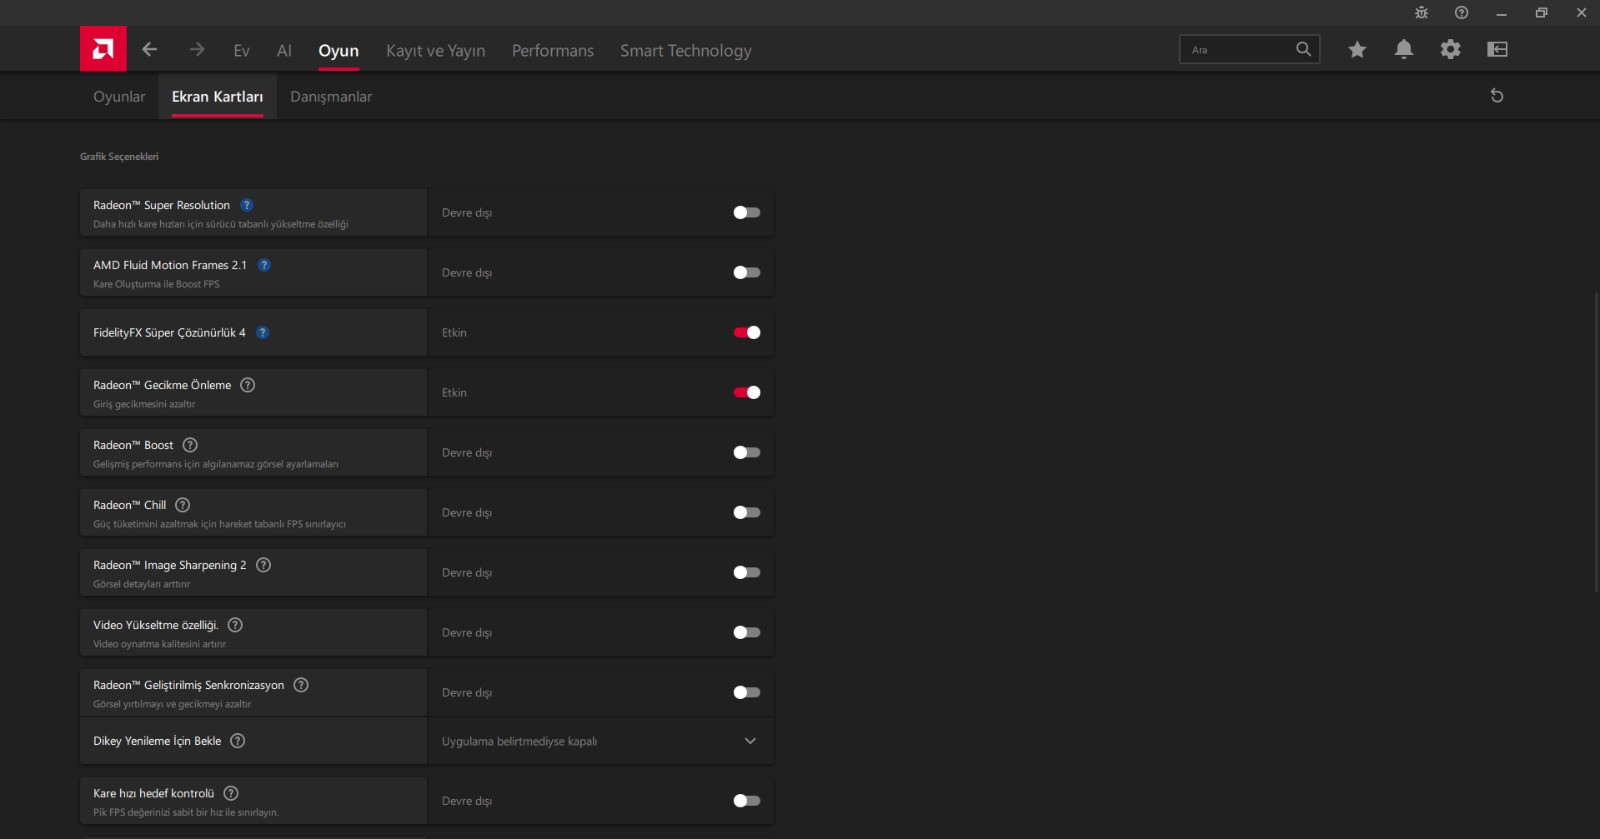The image size is (1600, 839).
Task: Enable Radeon Super Resolution toggle
Action: [x=747, y=213]
